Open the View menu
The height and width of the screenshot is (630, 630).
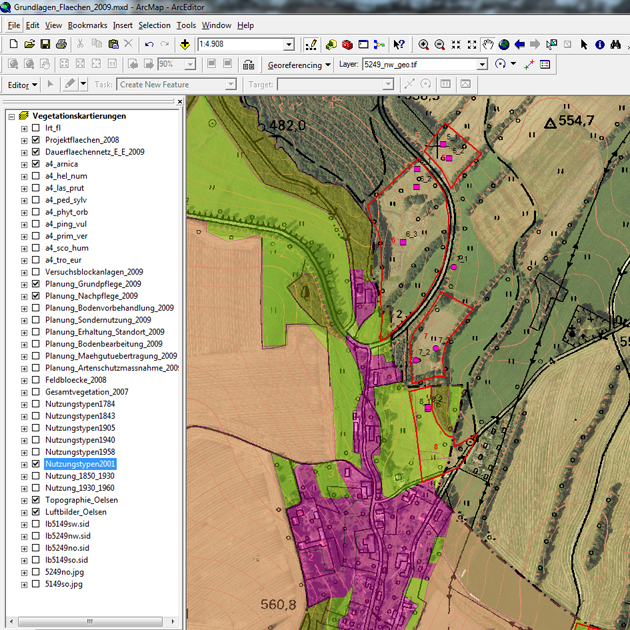coord(53,25)
